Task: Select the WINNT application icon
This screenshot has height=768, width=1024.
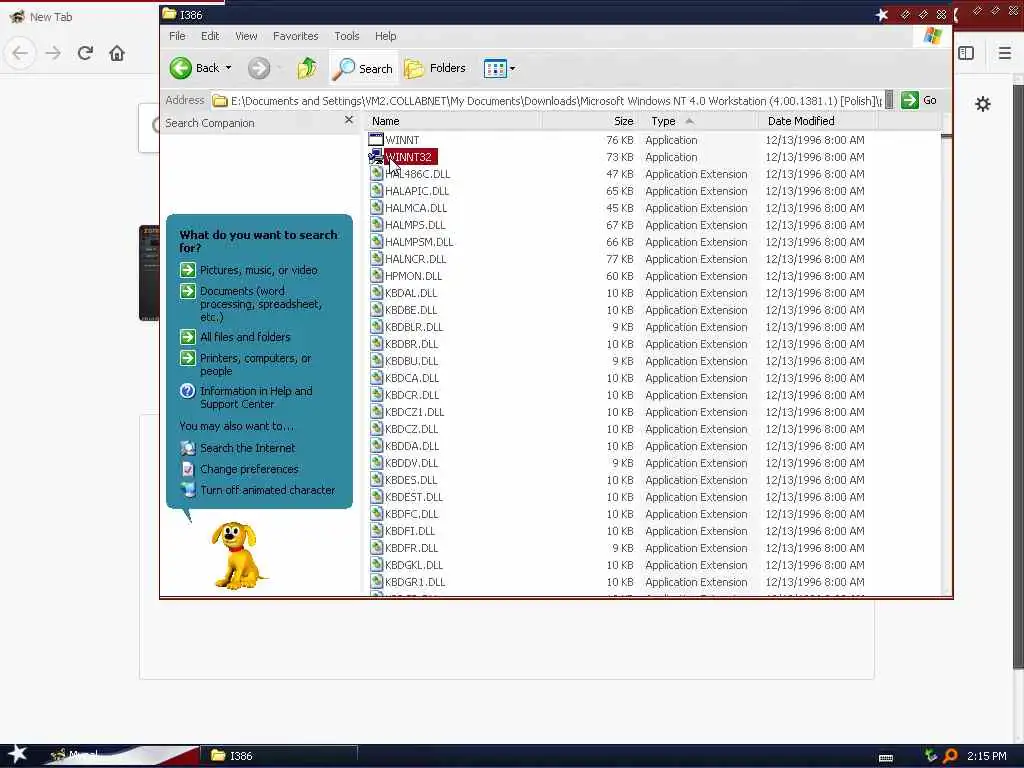Action: click(376, 139)
